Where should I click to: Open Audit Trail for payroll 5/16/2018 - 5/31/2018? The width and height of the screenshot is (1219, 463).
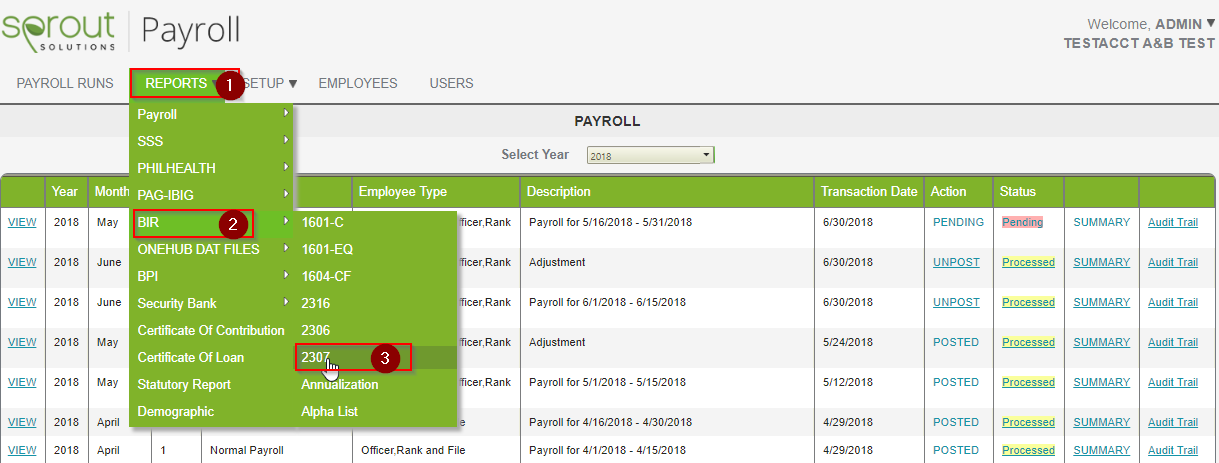[x=1173, y=222]
